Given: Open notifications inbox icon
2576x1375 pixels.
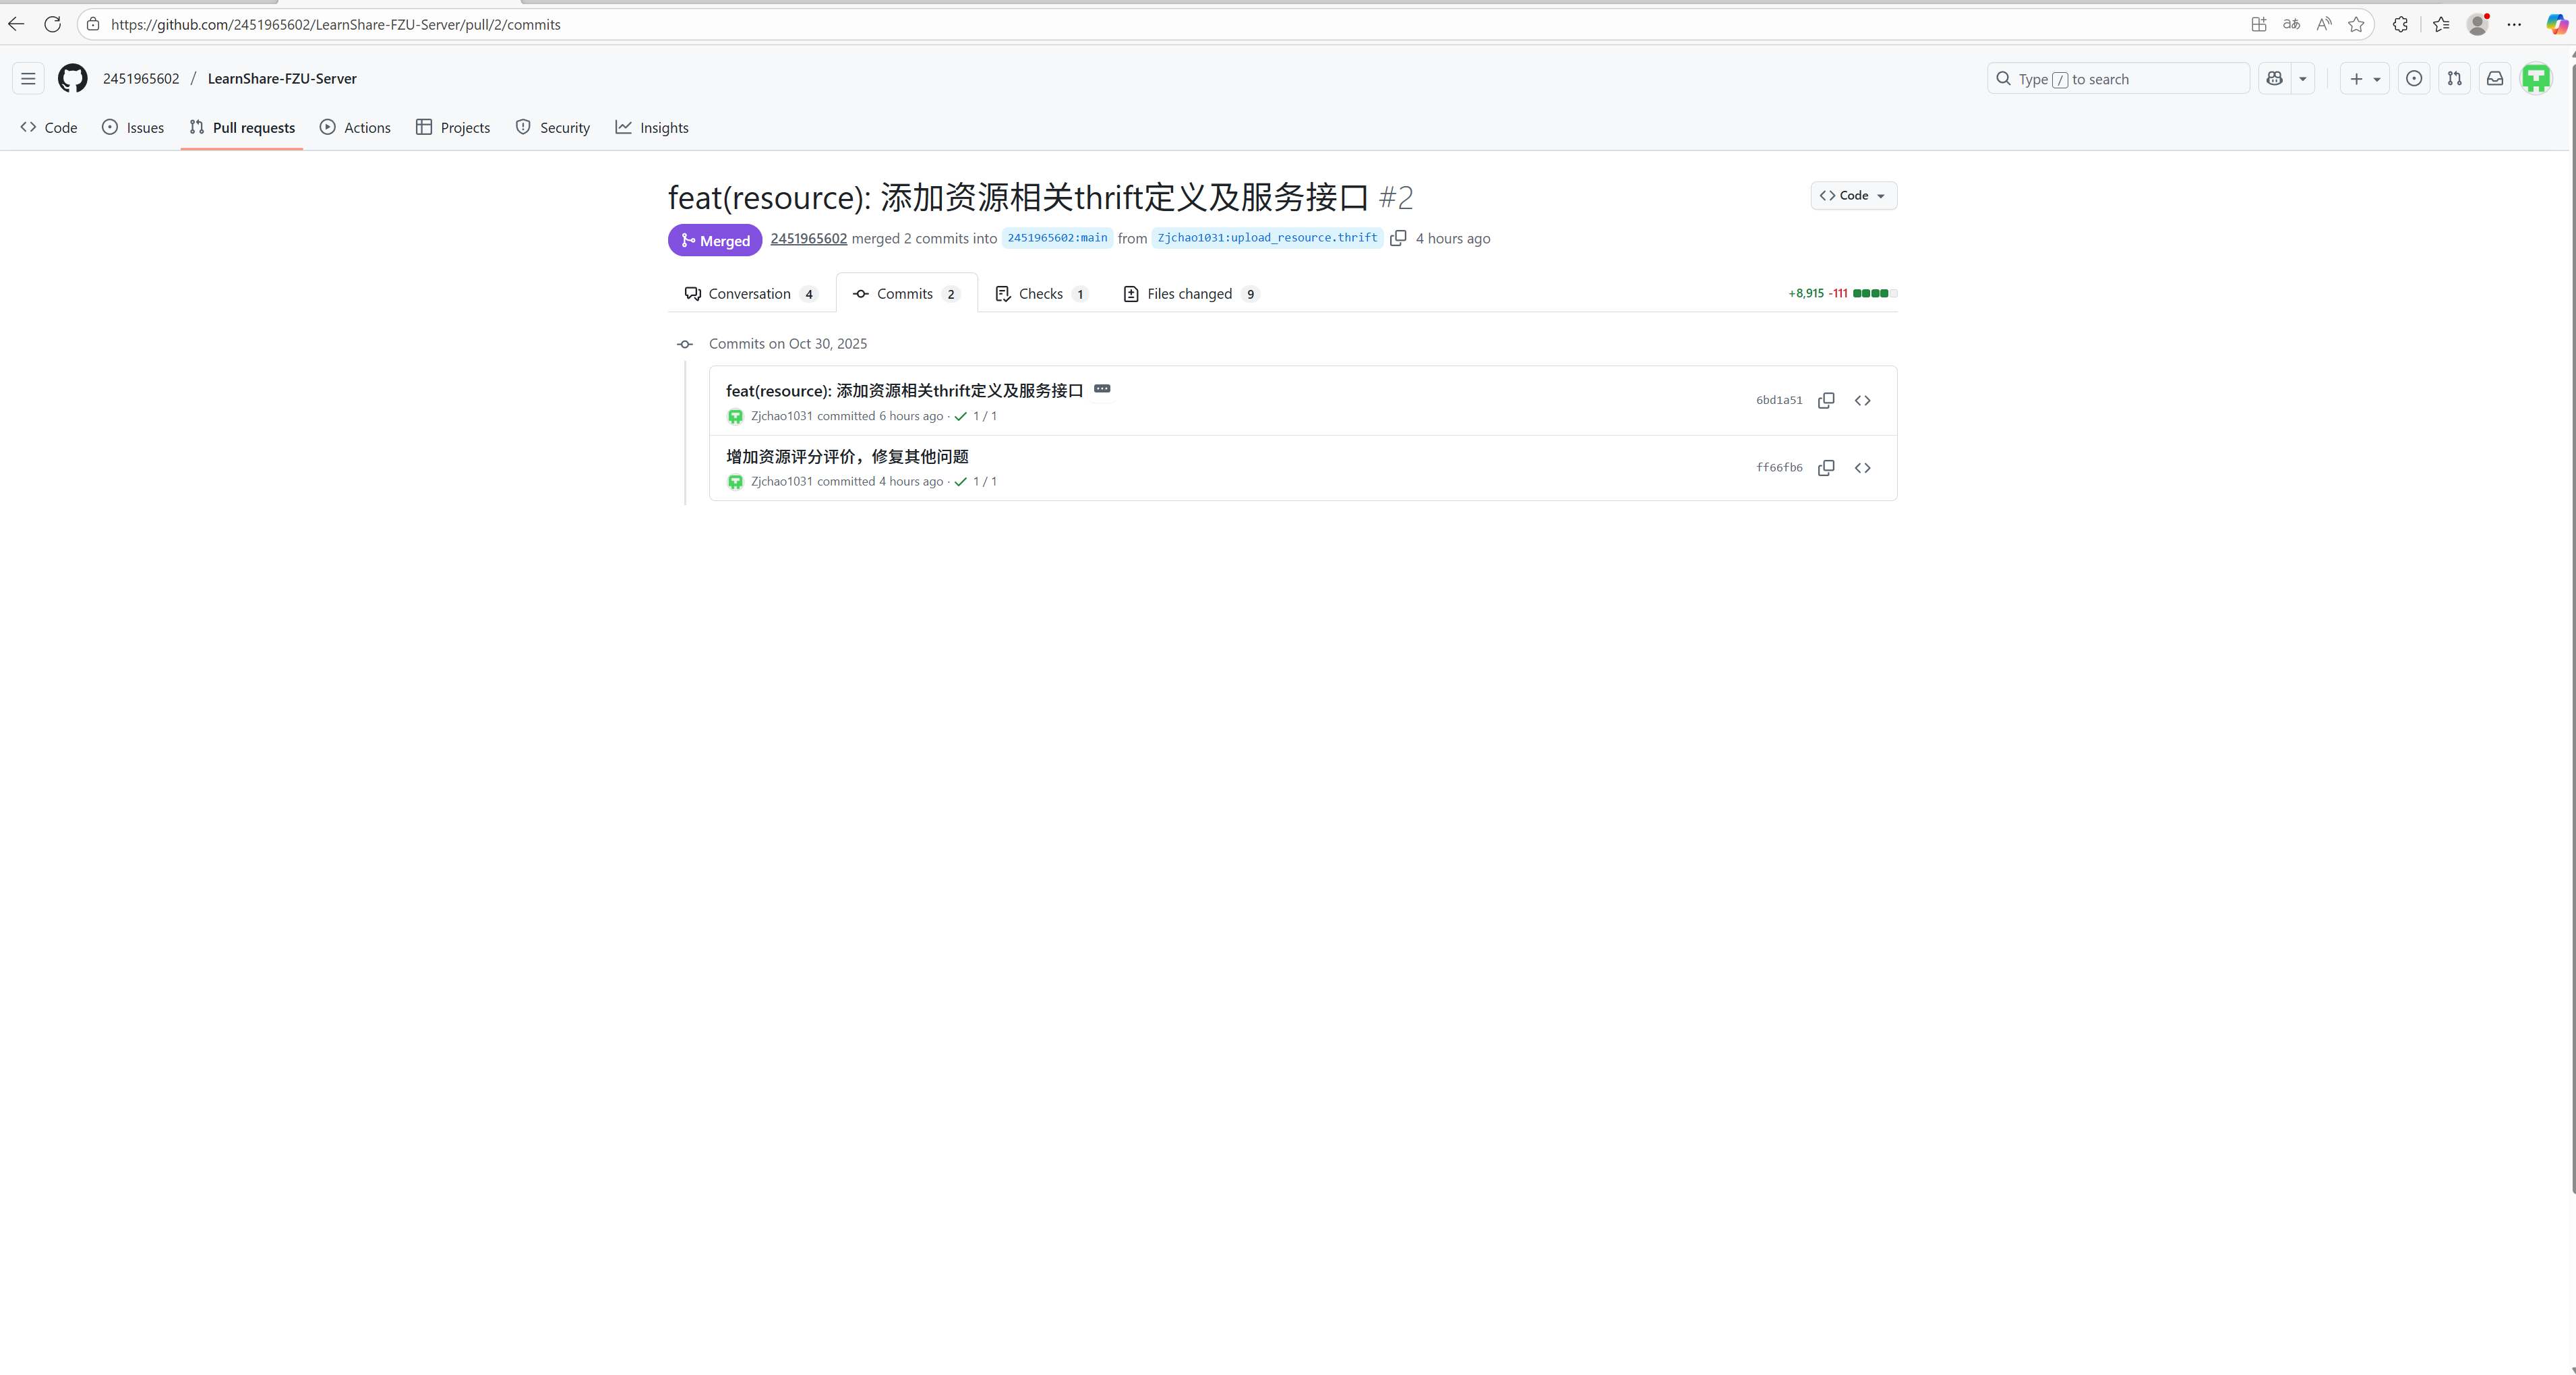Looking at the screenshot, I should pyautogui.click(x=2495, y=78).
